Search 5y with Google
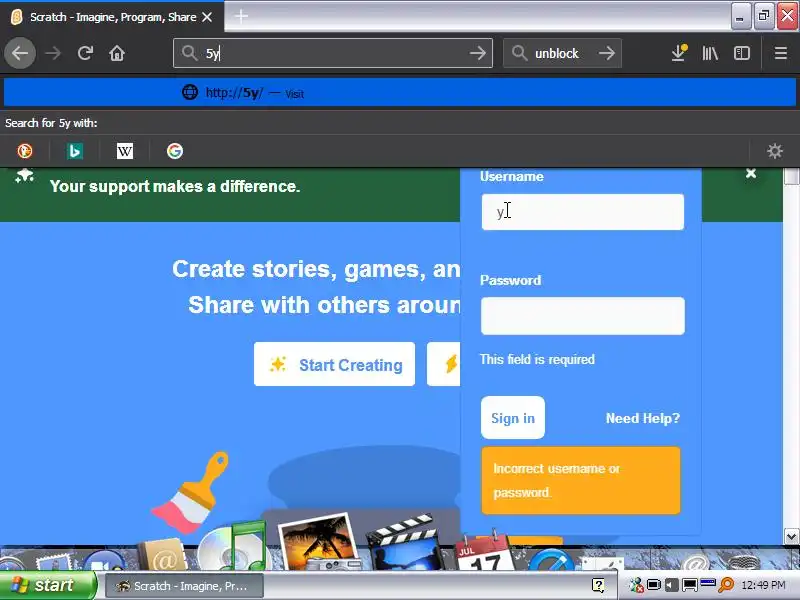This screenshot has width=800, height=600. click(x=174, y=151)
